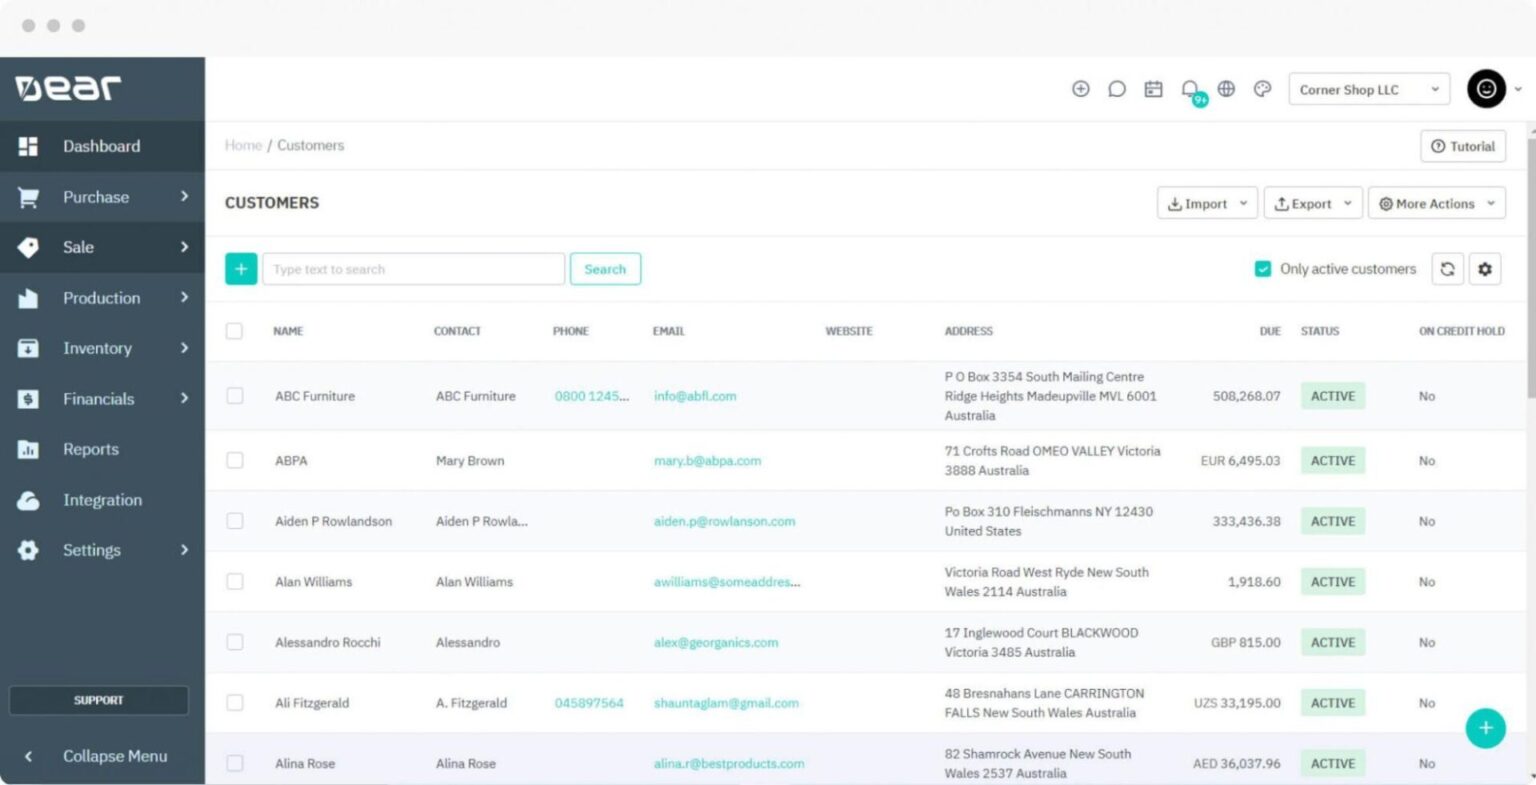Open Aiden's email link aiden.p@rowlanson.com
1536x785 pixels.
click(724, 521)
